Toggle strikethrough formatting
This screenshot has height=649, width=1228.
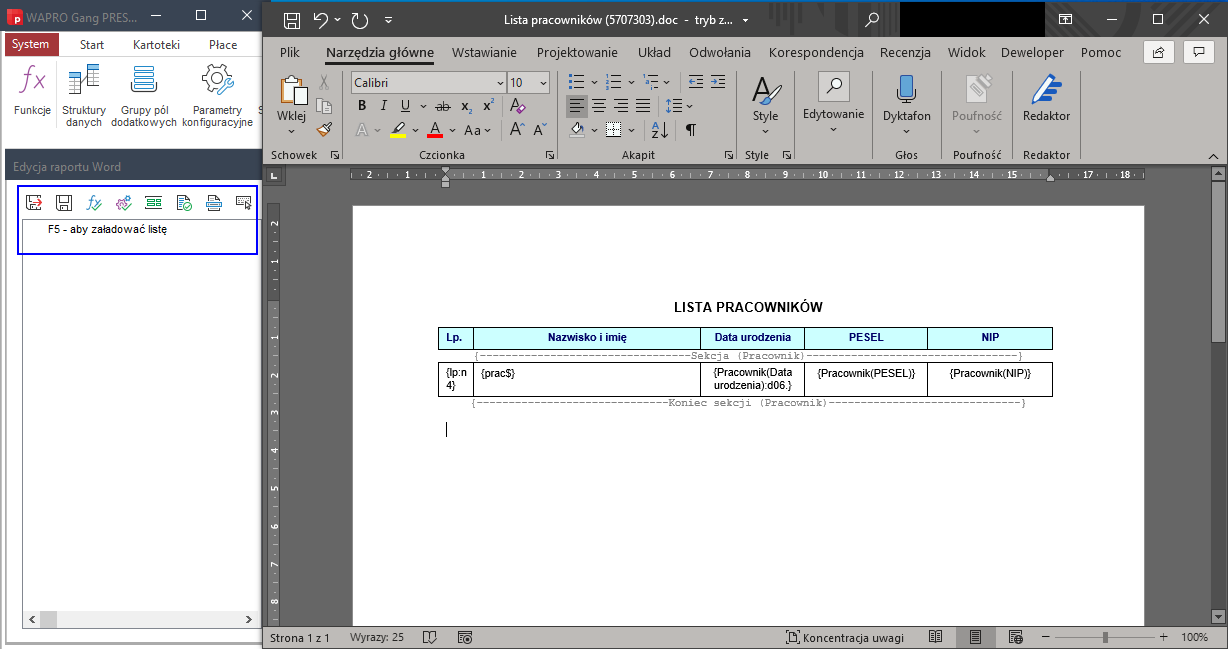(x=442, y=106)
